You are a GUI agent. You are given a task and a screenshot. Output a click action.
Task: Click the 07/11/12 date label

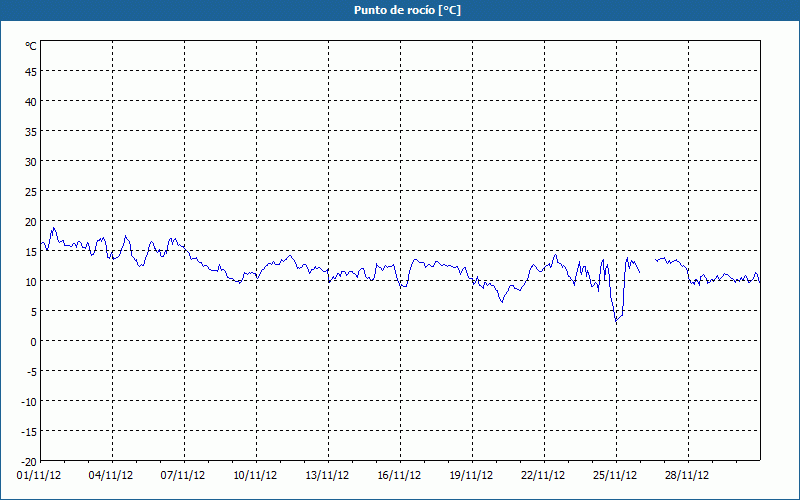(x=183, y=476)
